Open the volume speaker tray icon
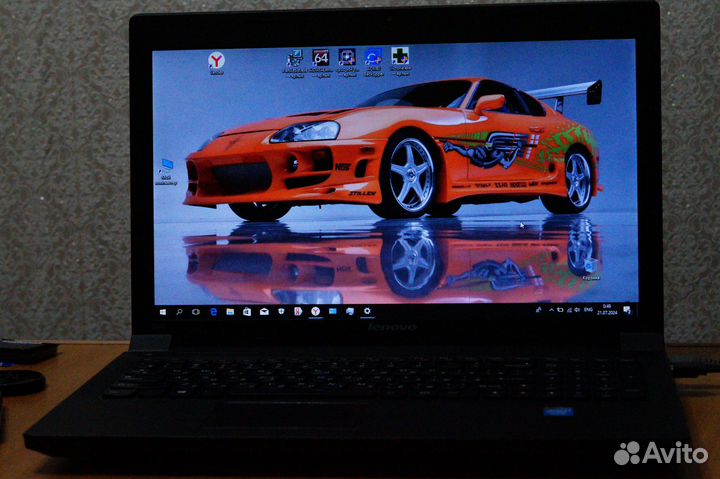The image size is (720, 479). click(577, 310)
